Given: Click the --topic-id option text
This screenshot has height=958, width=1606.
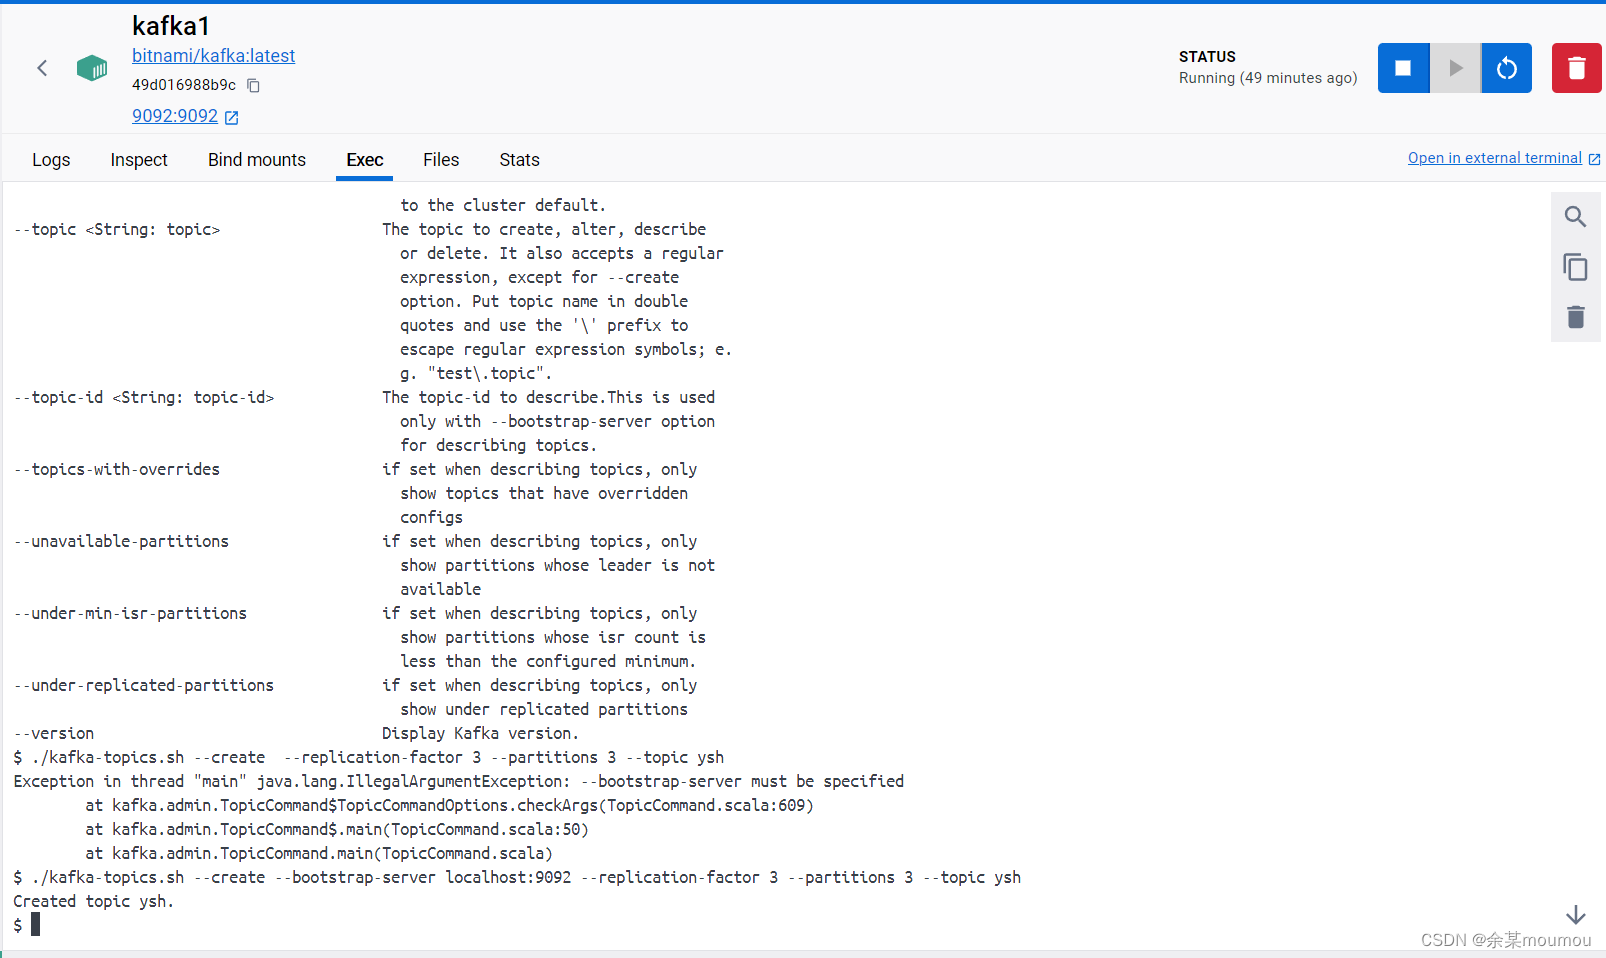Looking at the screenshot, I should (144, 397).
